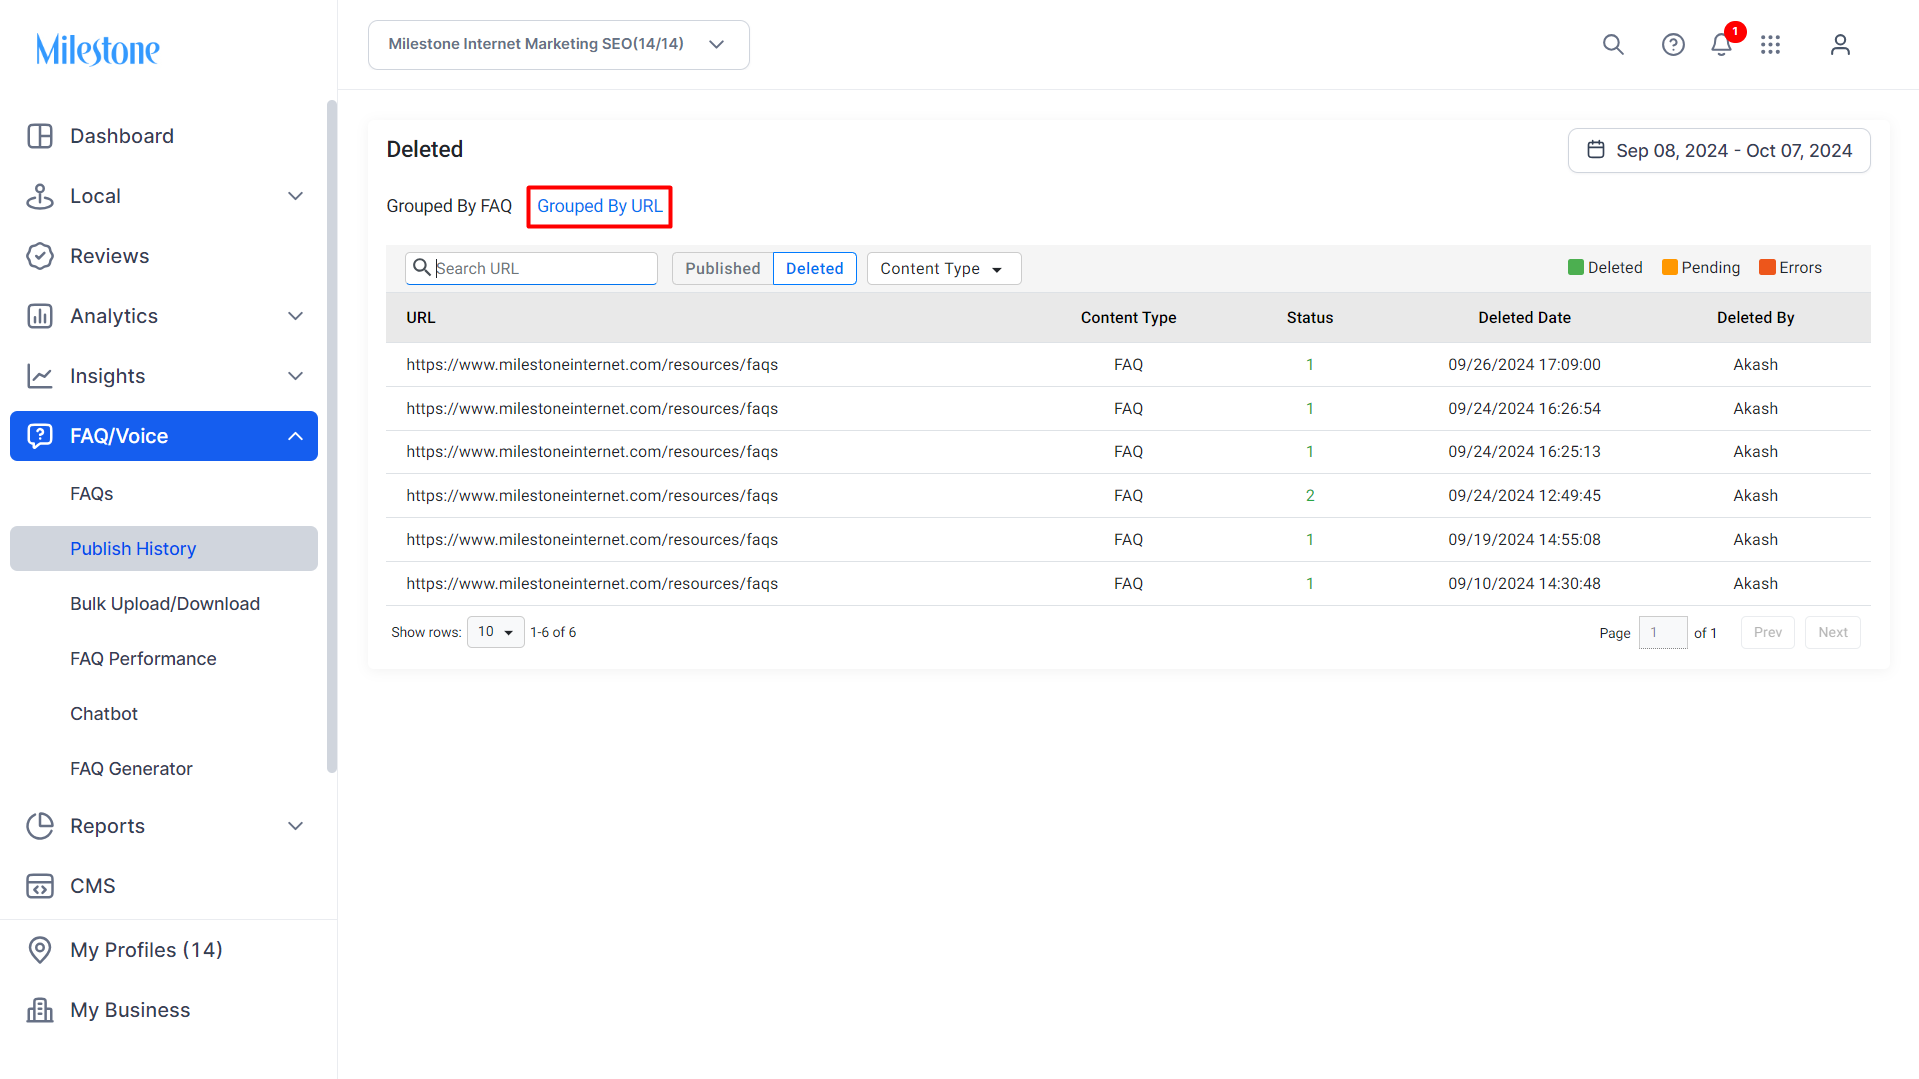Click the green Deleted legend swatch
Viewport: 1919px width, 1079px height.
1576,267
